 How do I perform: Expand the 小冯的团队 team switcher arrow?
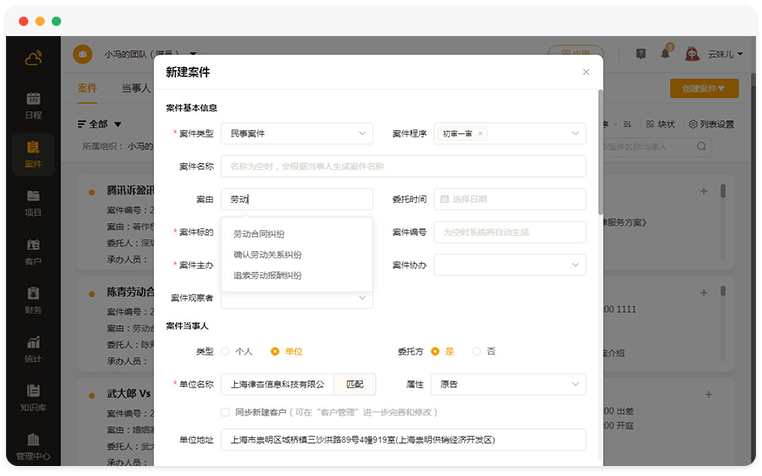point(193,54)
